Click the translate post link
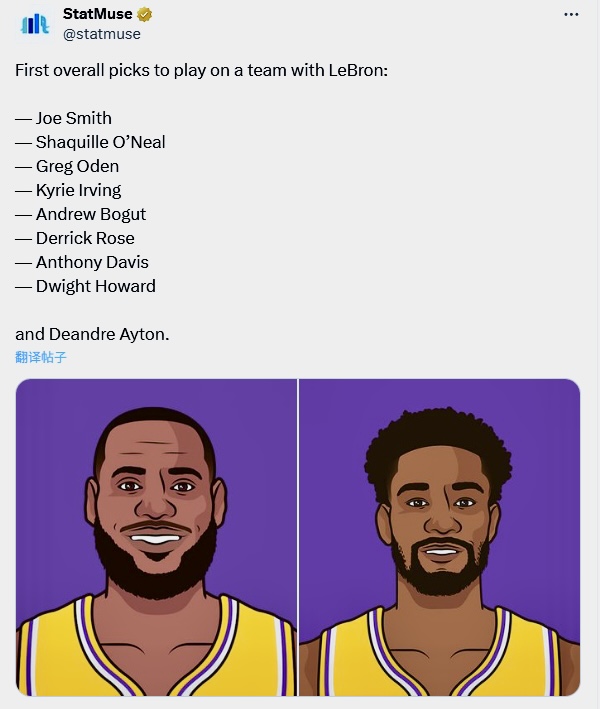The height and width of the screenshot is (709, 600). point(41,357)
